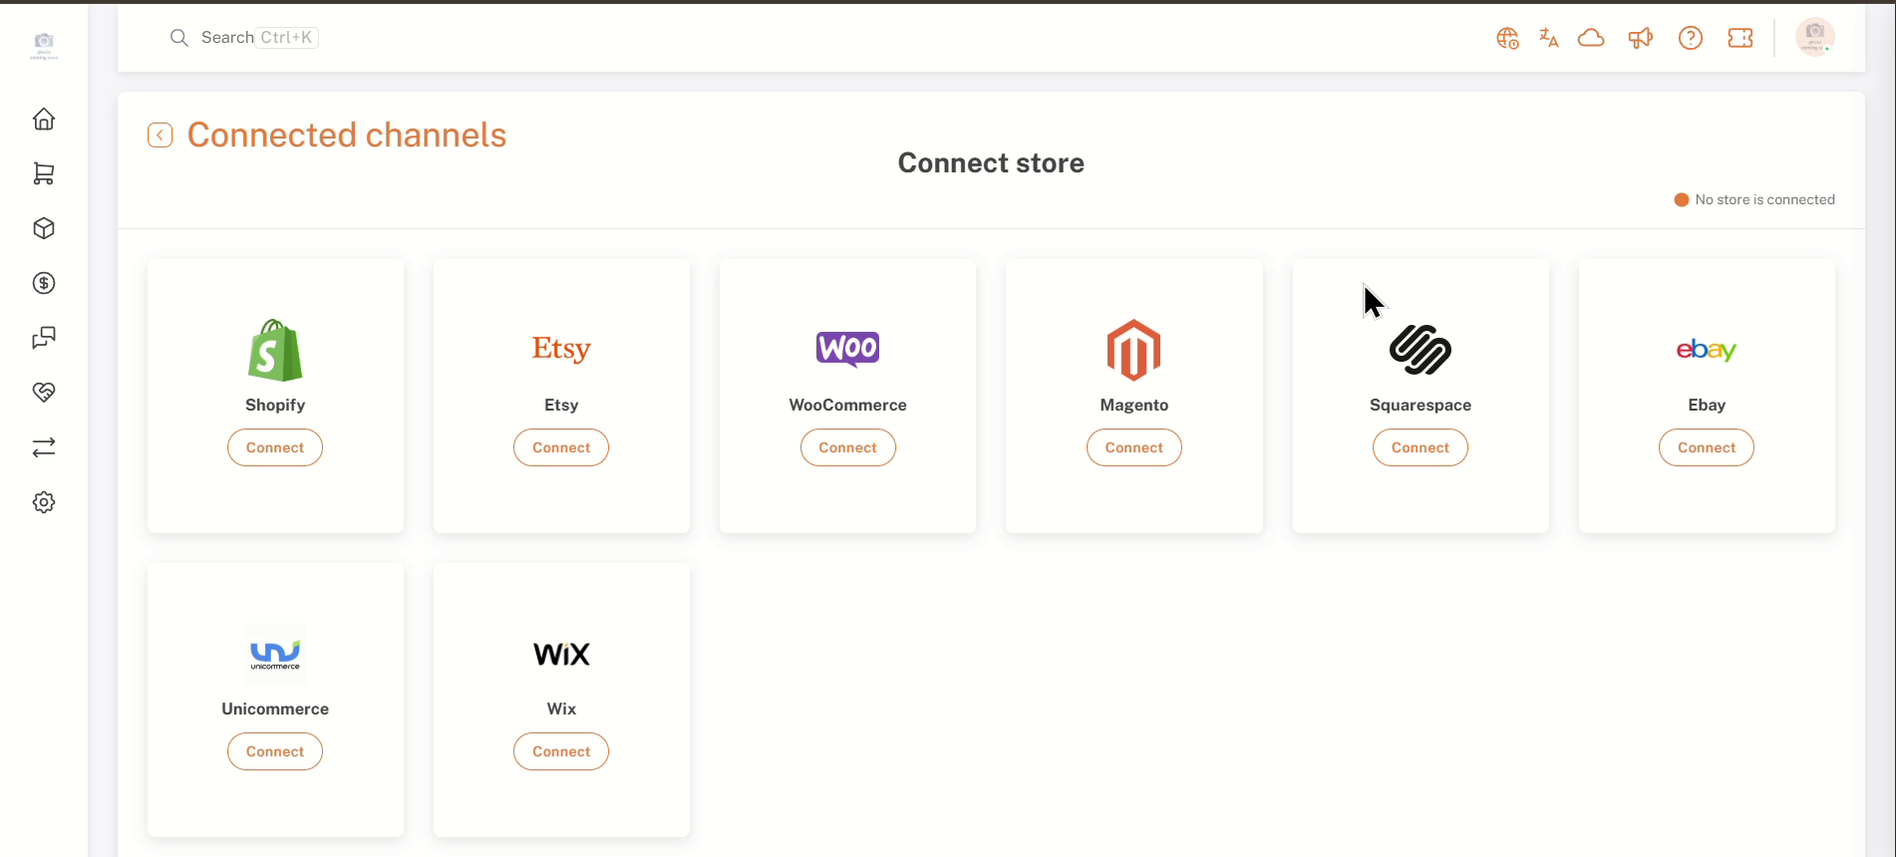Open the Home icon in sidebar
1896x857 pixels.
44,119
